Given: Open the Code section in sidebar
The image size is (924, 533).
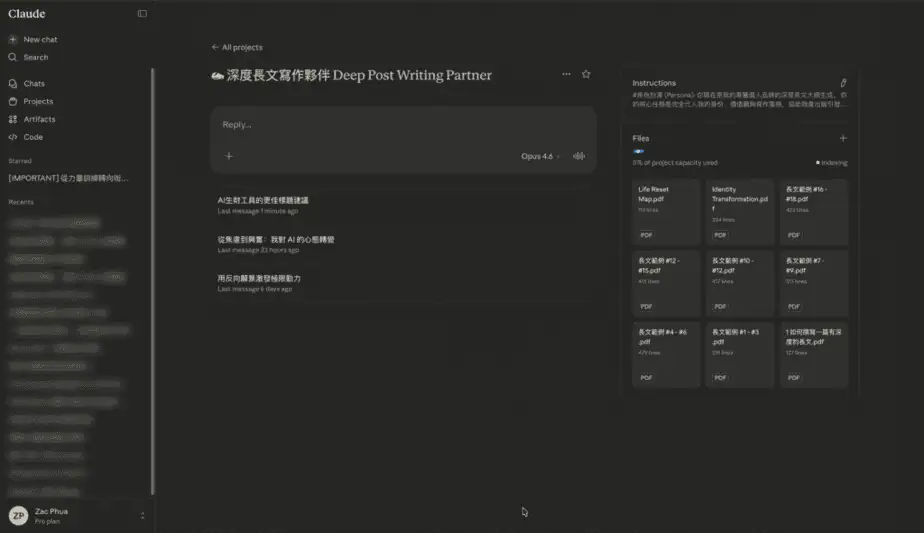Looking at the screenshot, I should point(33,137).
